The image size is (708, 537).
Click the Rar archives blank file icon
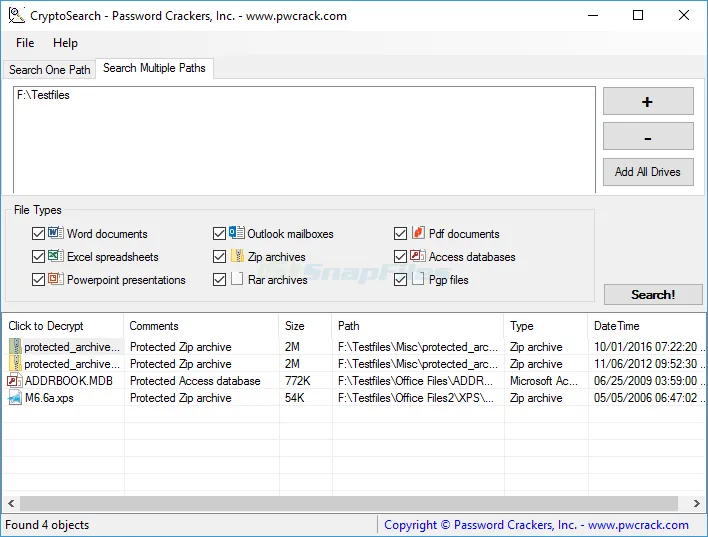point(237,279)
